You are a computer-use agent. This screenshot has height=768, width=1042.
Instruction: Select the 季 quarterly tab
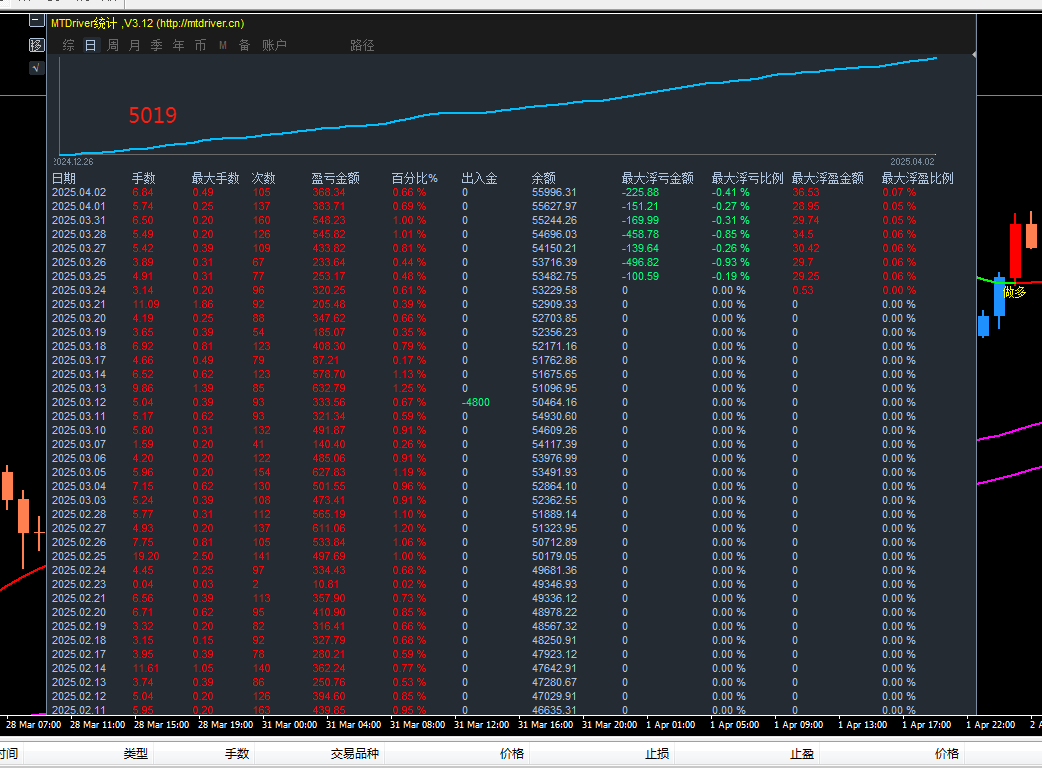pos(157,45)
